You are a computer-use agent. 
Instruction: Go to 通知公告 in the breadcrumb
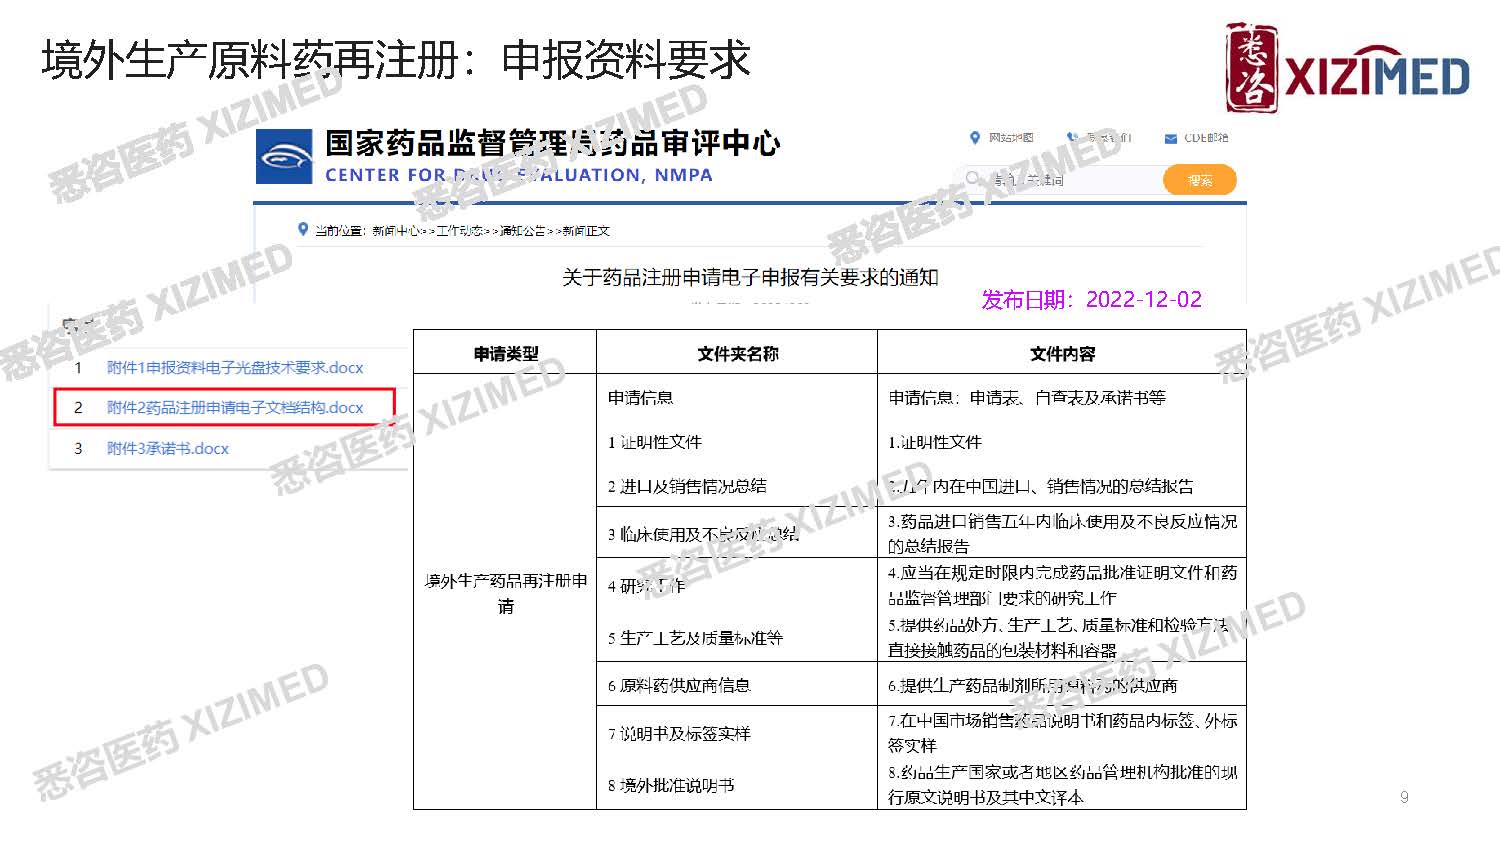point(522,231)
